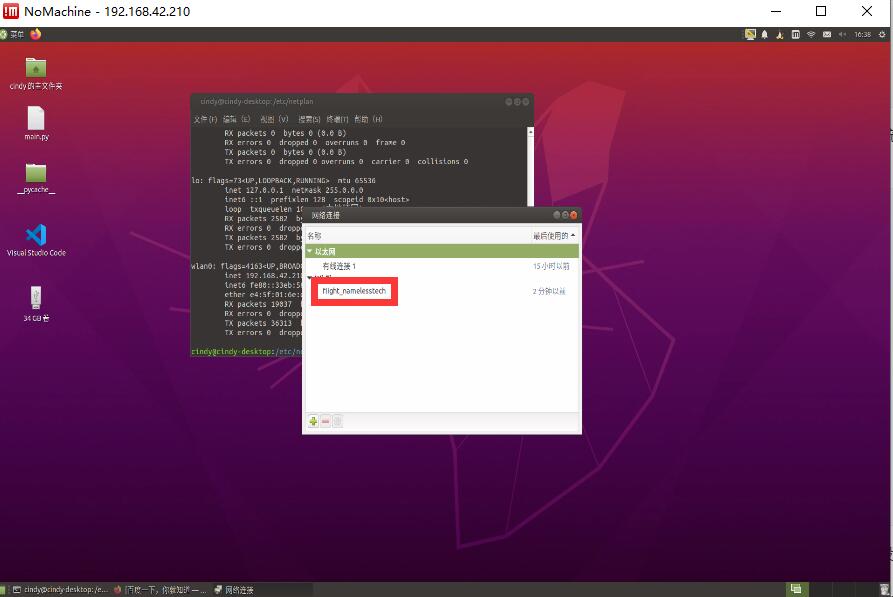Click the 'lo: flags=73' line in terminal
Viewport: 893px width, 597px height.
[283, 181]
